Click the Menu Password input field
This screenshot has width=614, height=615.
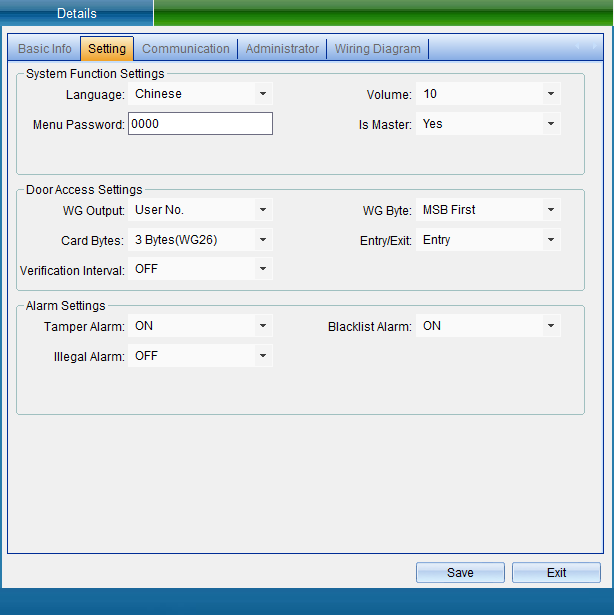[x=200, y=124]
